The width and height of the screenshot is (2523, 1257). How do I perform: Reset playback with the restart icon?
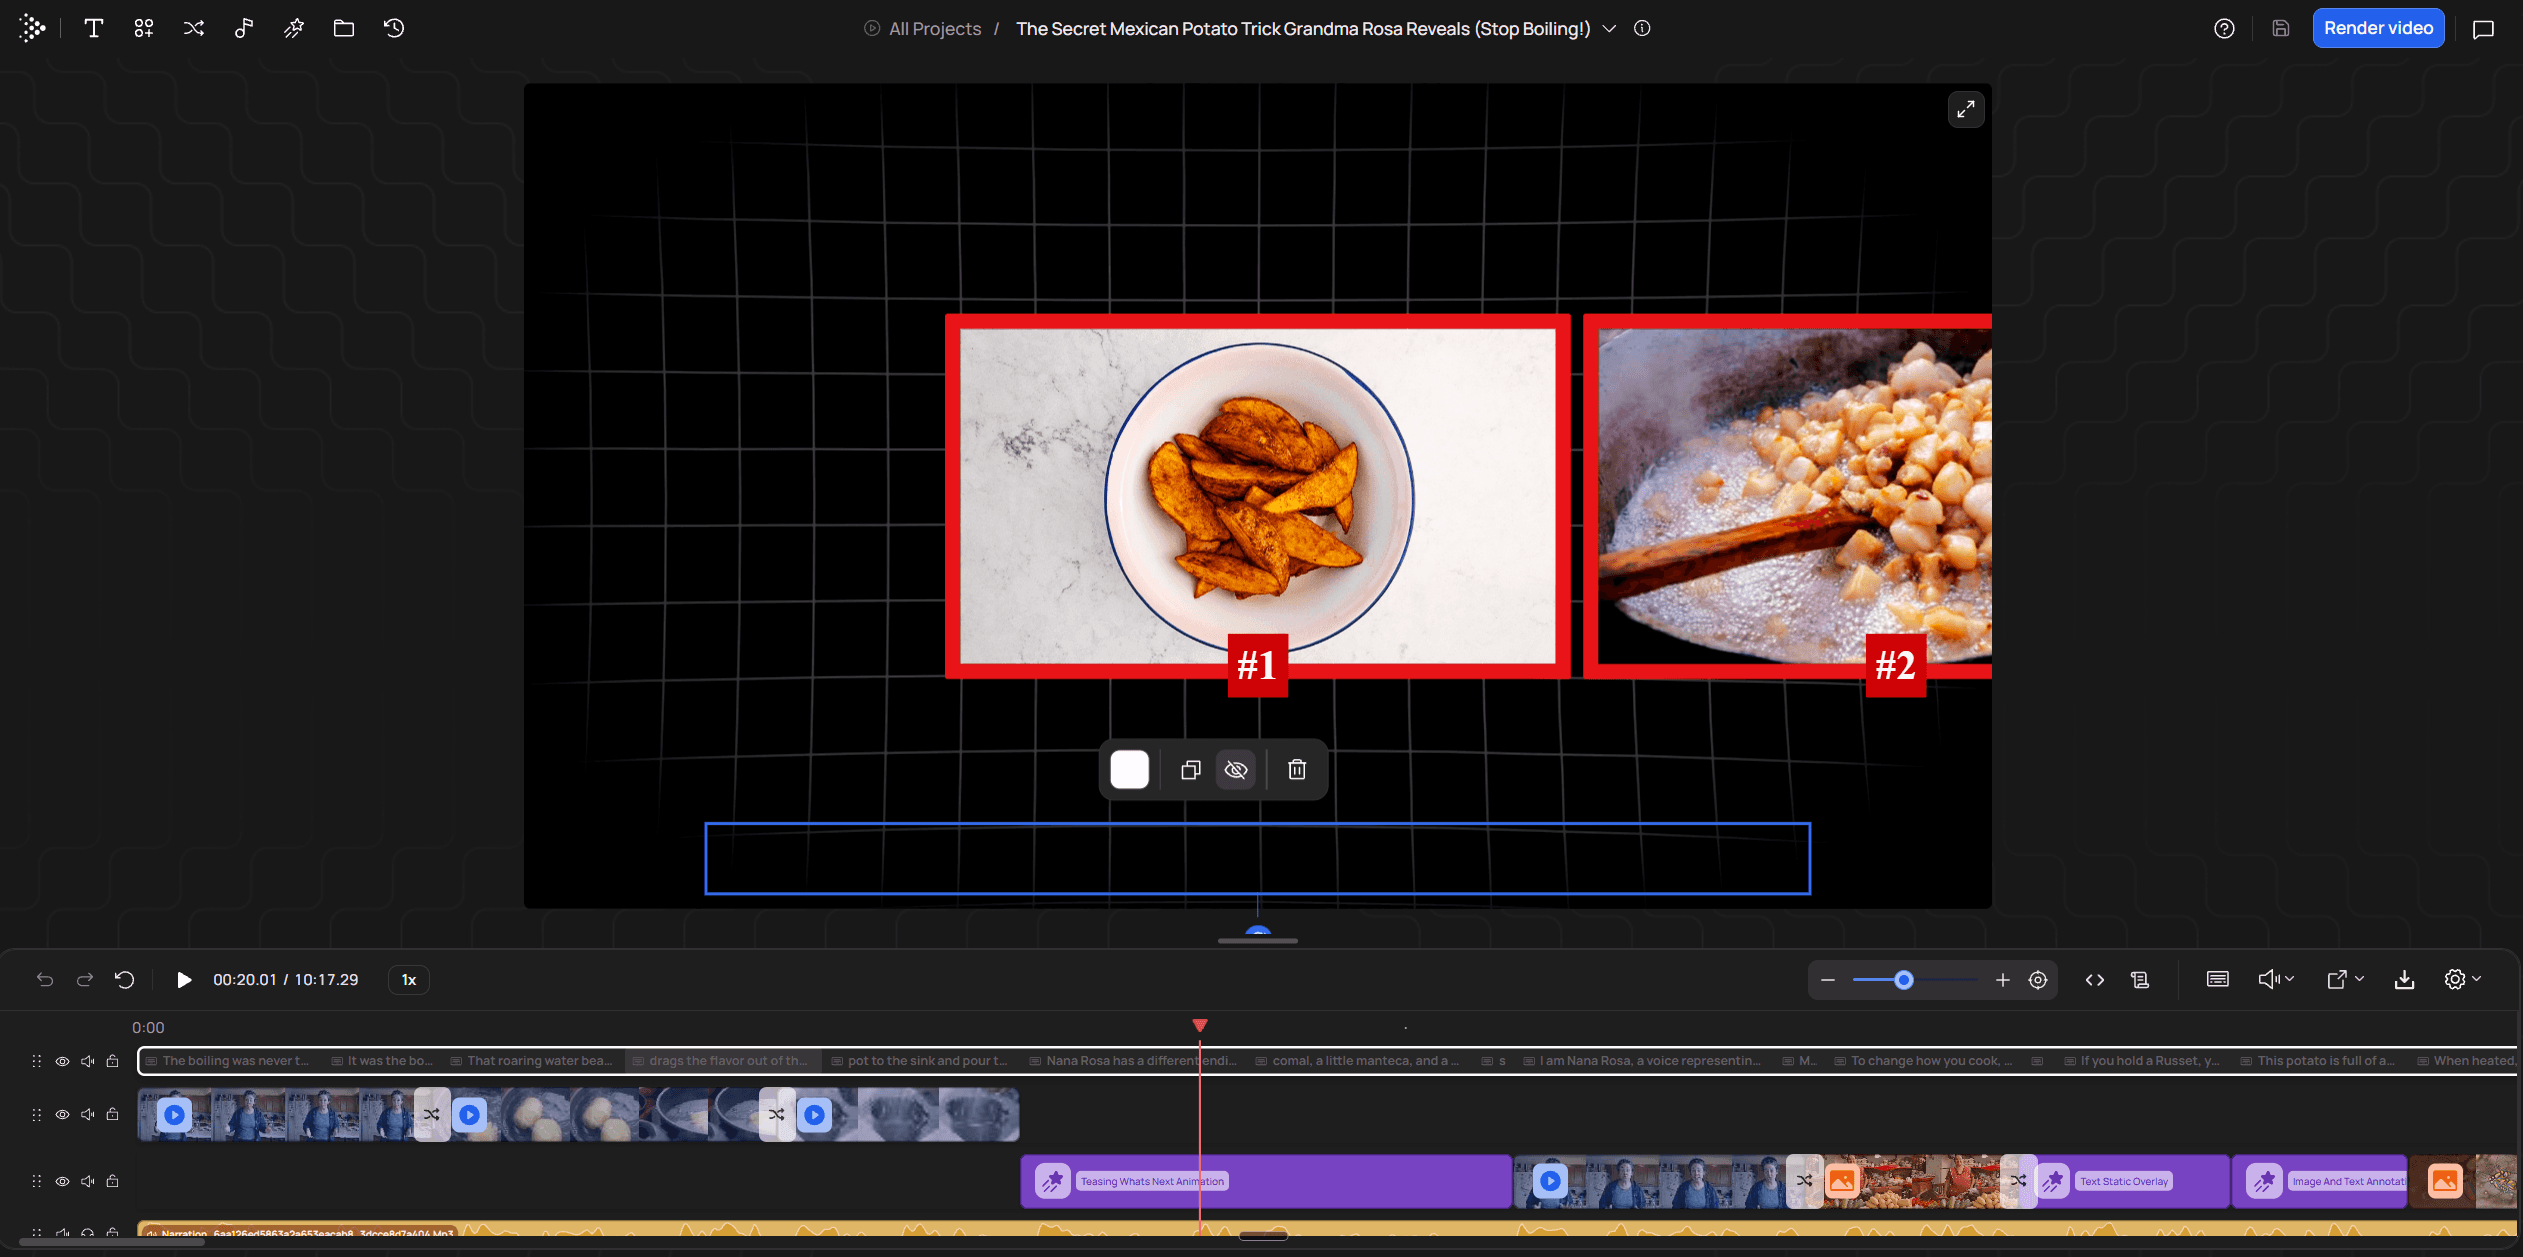coord(125,980)
